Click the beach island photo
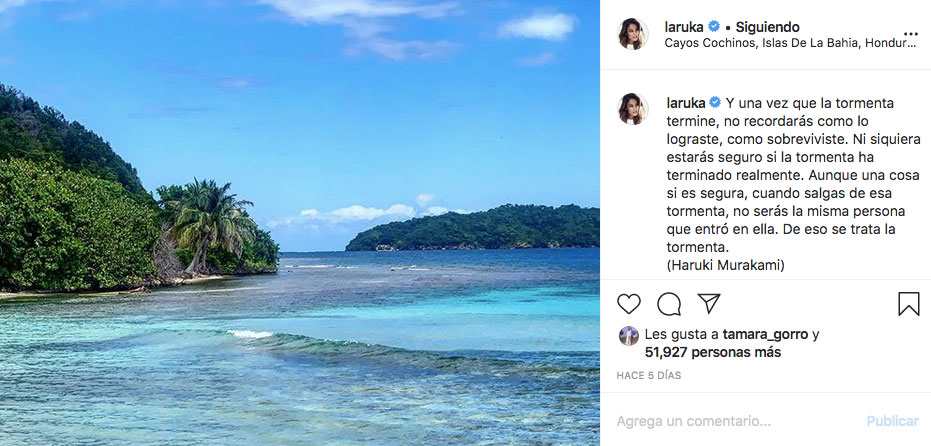931x446 pixels. 300,223
